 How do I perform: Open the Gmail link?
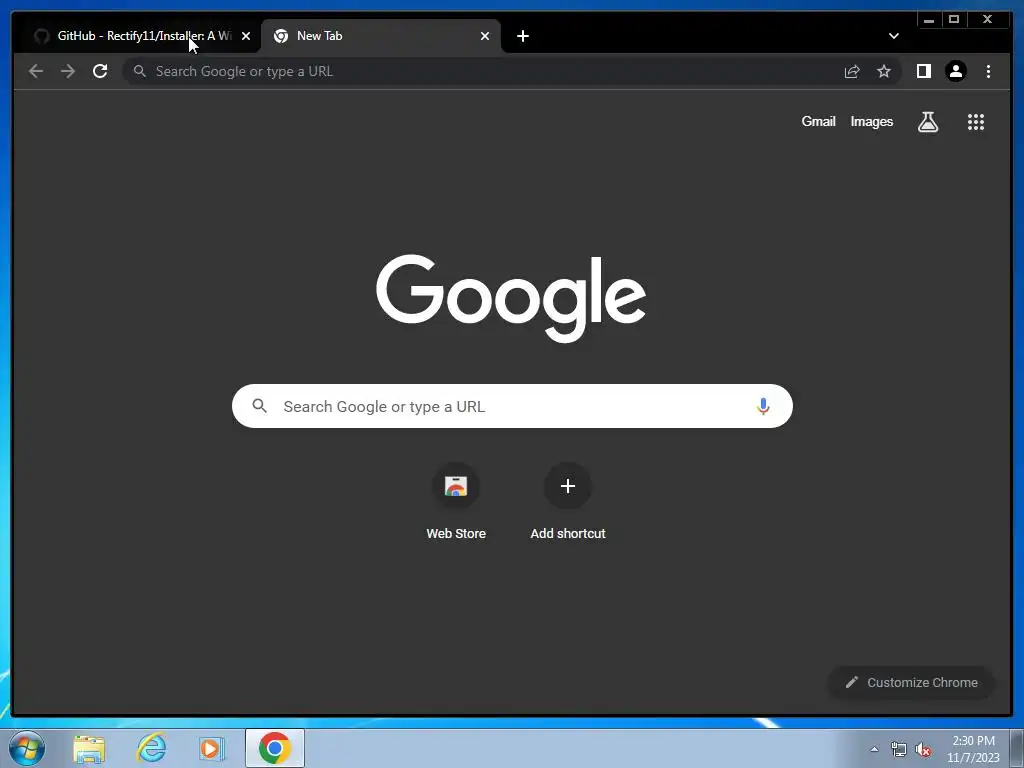(x=818, y=121)
